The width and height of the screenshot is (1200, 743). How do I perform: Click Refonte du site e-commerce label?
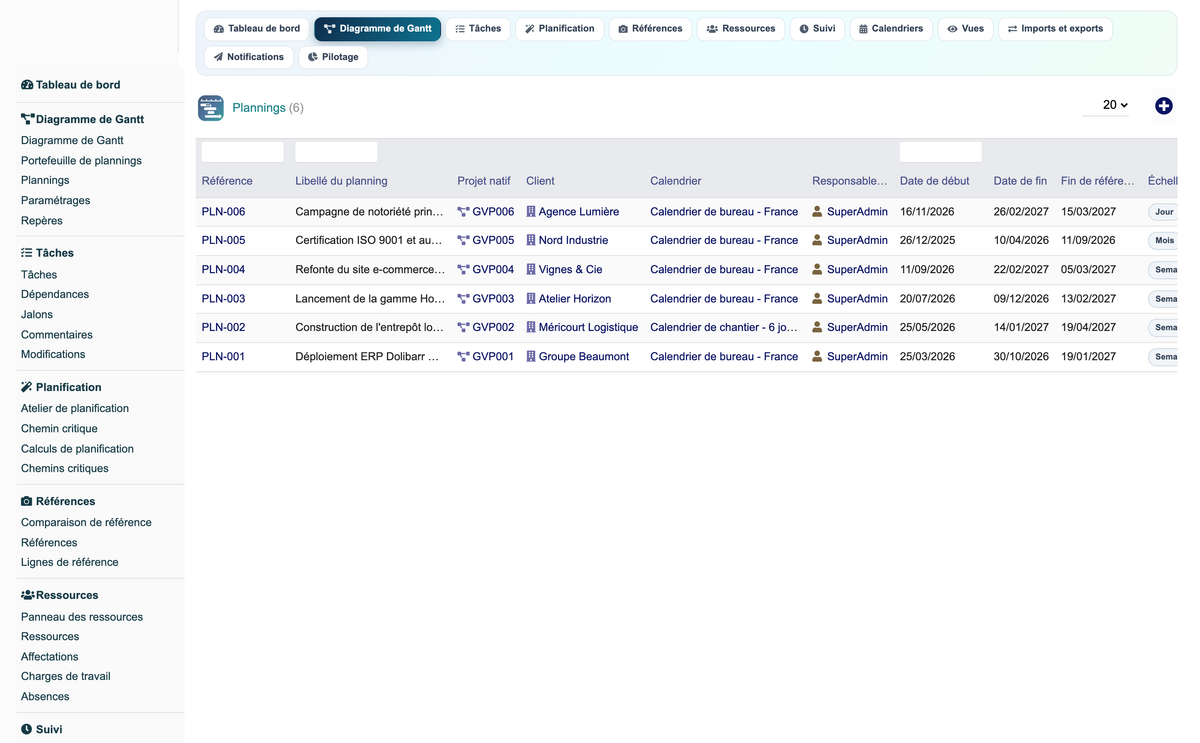370,270
